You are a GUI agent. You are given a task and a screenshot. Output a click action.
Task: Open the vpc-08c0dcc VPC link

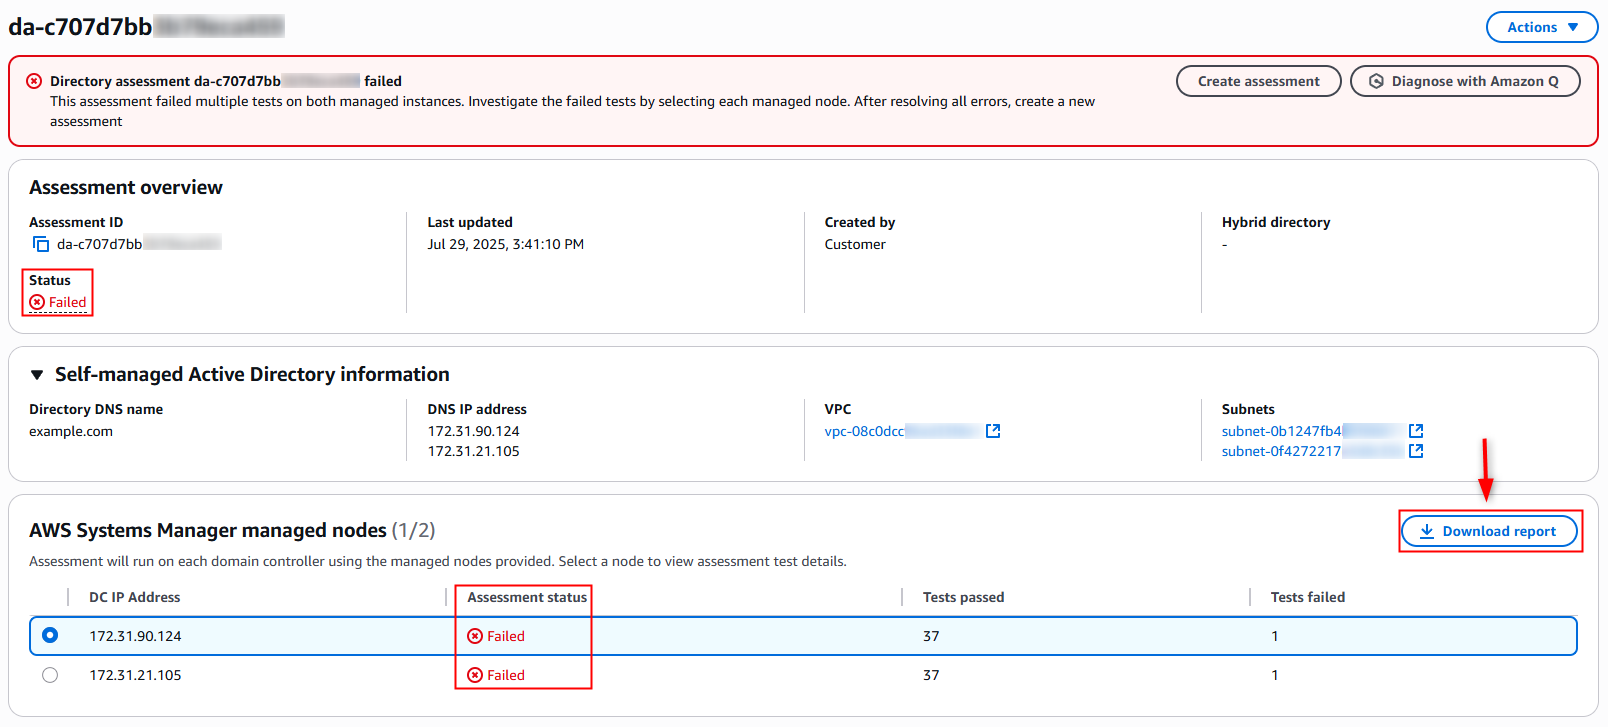coord(902,431)
